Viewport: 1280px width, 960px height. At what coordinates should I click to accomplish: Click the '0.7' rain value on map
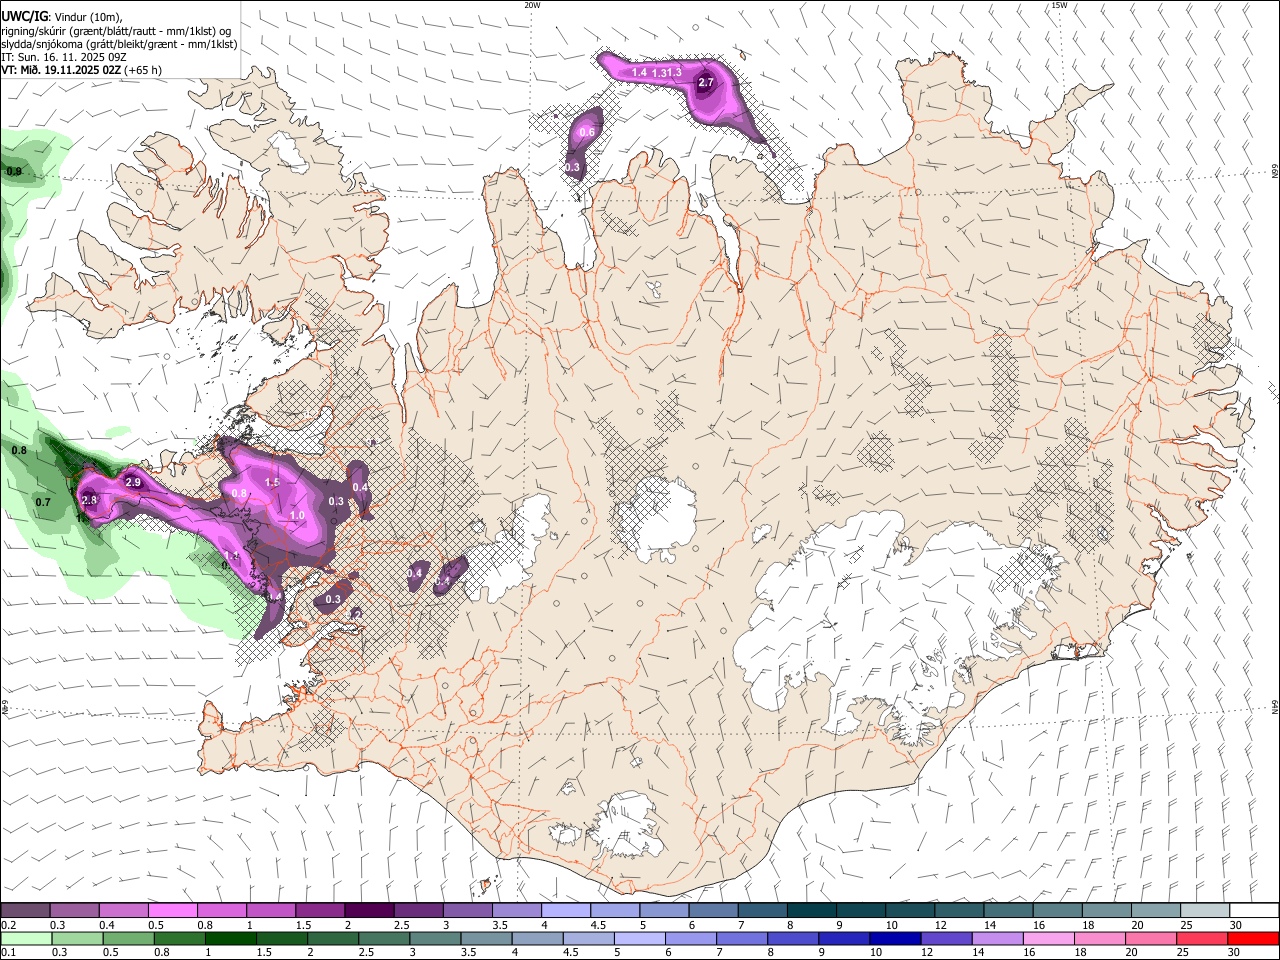click(x=43, y=502)
